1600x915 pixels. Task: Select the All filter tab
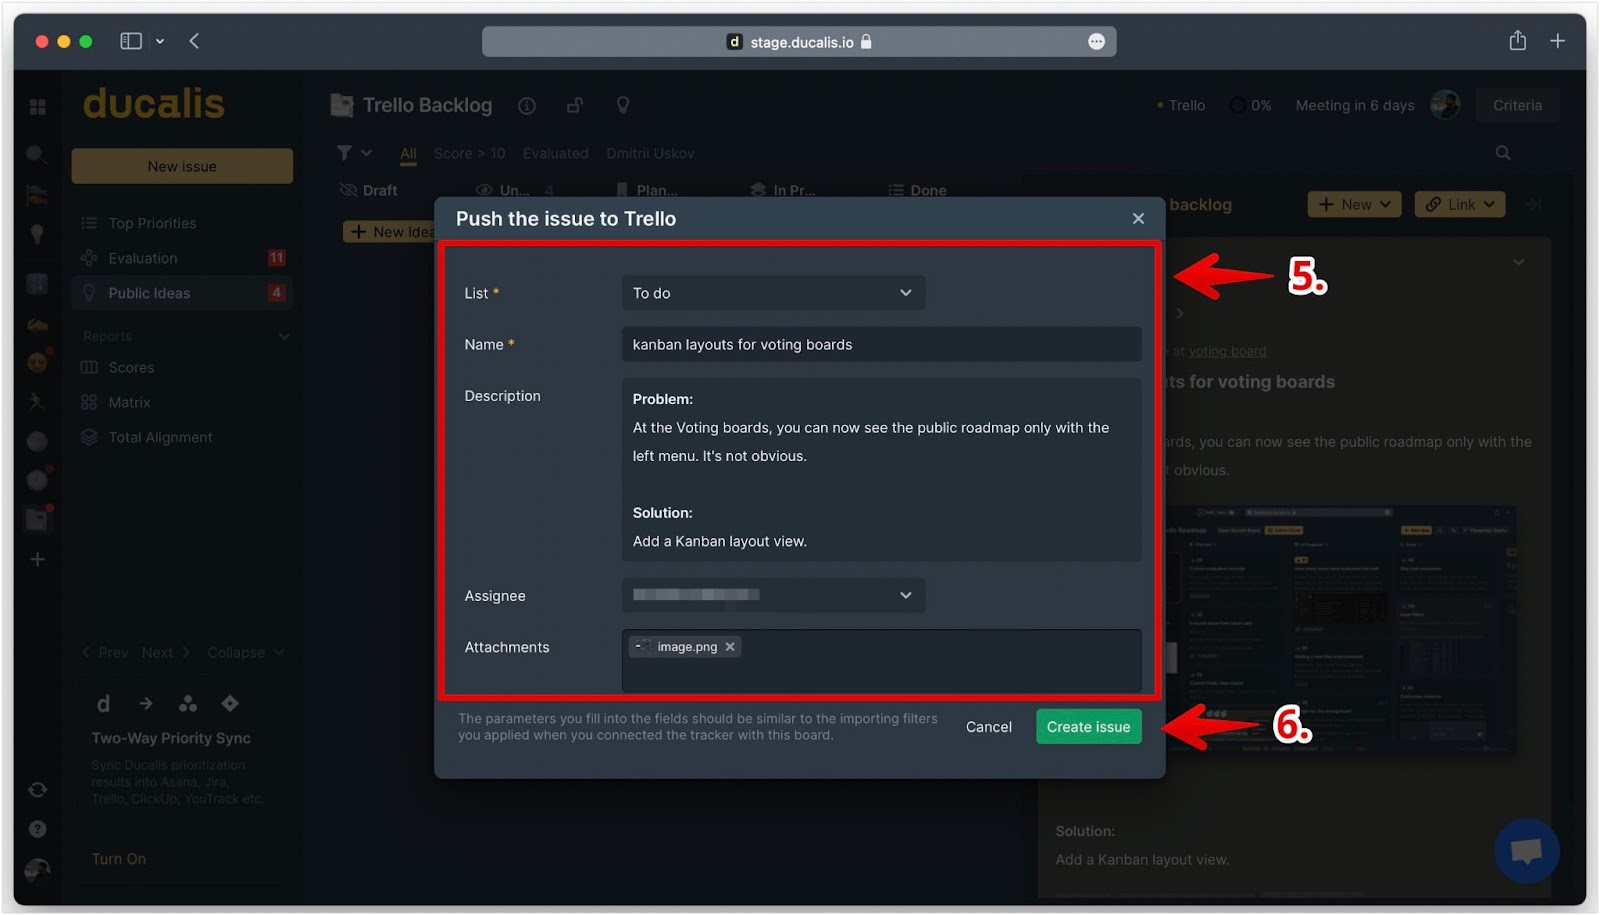tap(408, 153)
